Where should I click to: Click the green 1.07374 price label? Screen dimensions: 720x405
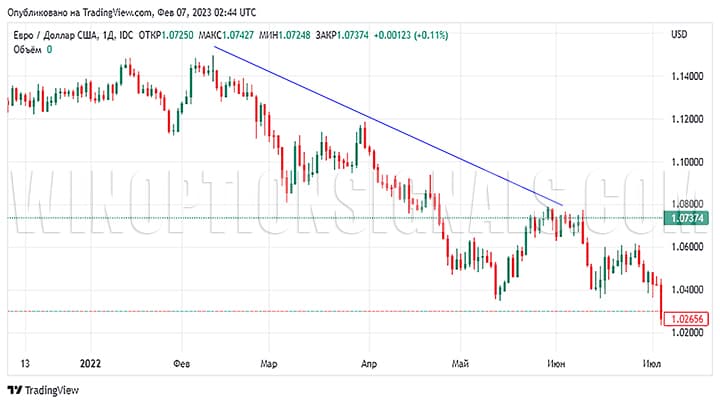(688, 218)
